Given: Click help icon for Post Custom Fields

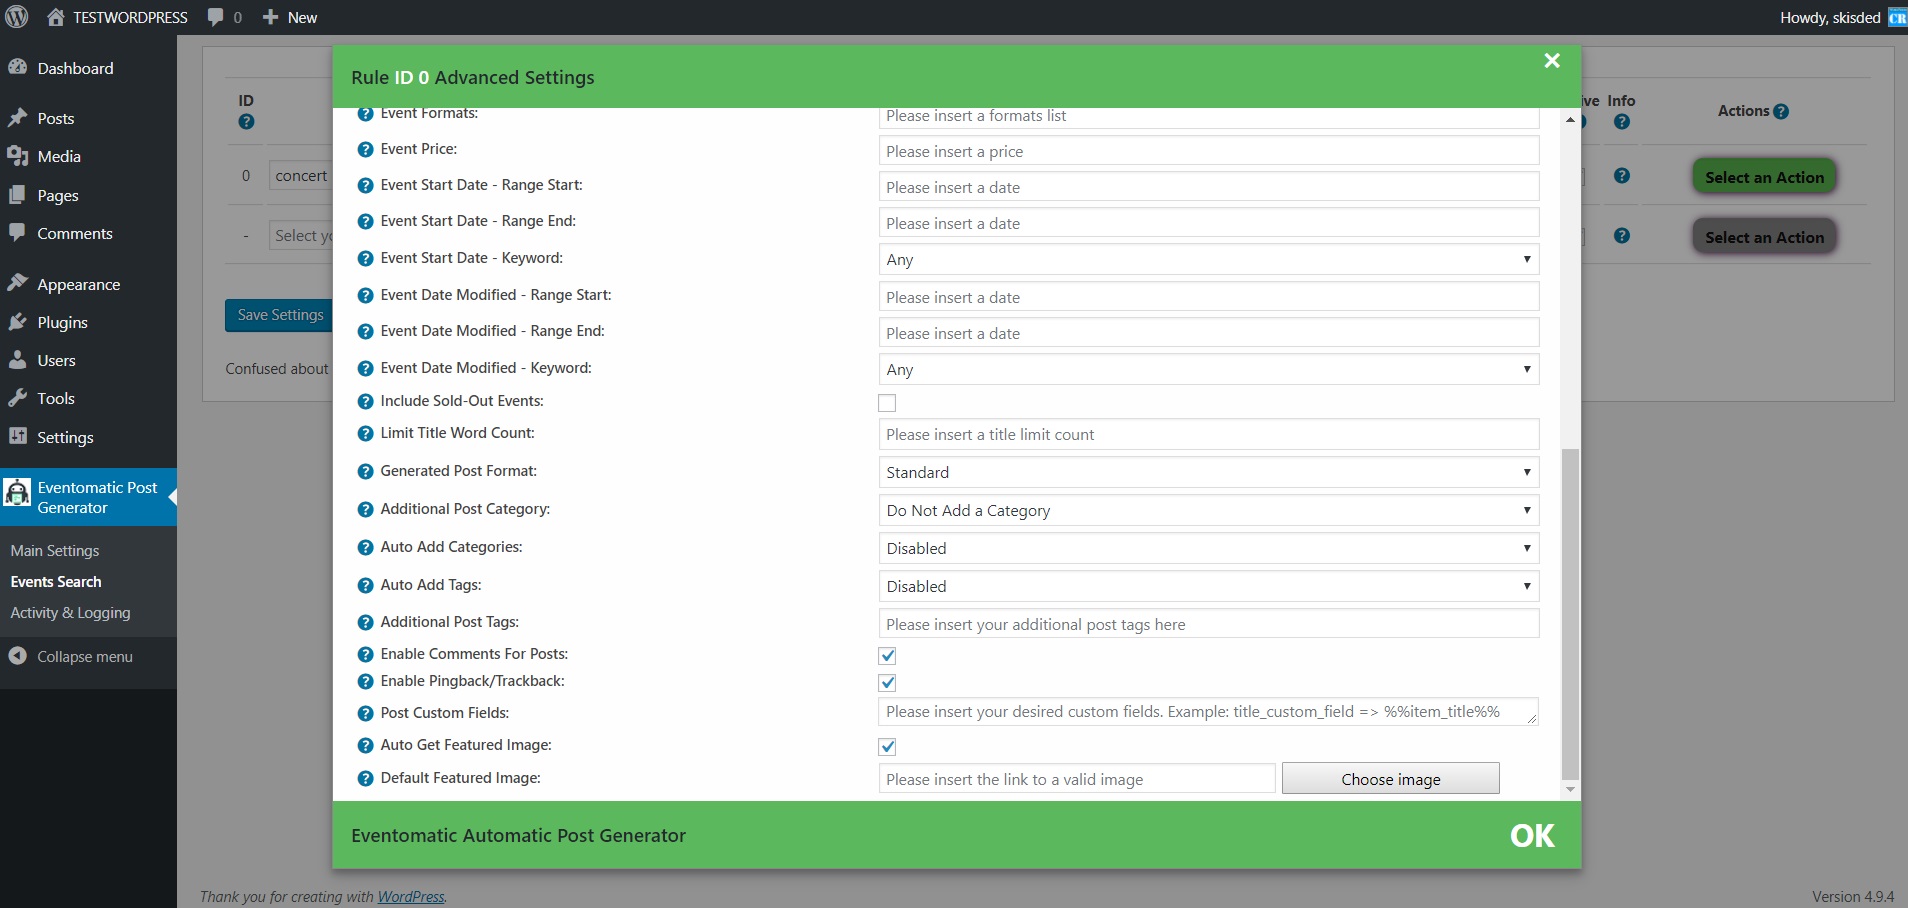Looking at the screenshot, I should click(x=365, y=714).
